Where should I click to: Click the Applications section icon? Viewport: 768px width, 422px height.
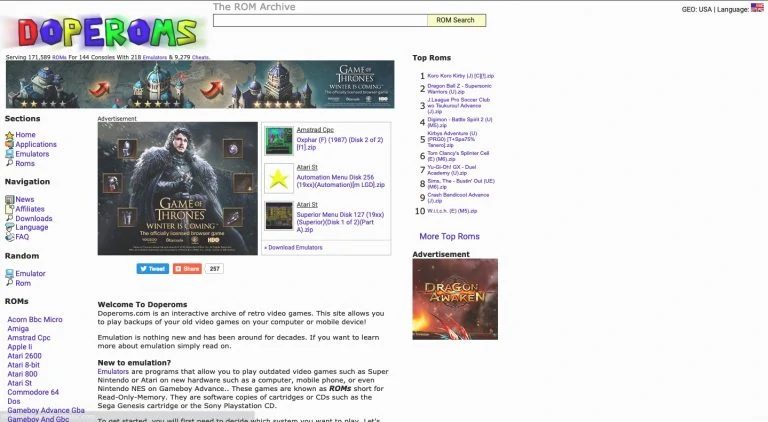[x=9, y=144]
